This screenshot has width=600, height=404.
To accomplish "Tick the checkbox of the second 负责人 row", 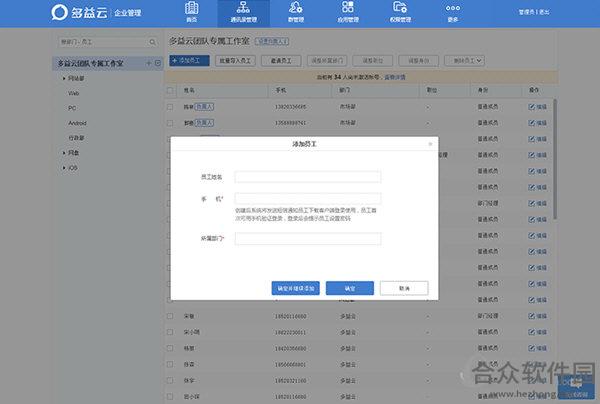I will 170,123.
